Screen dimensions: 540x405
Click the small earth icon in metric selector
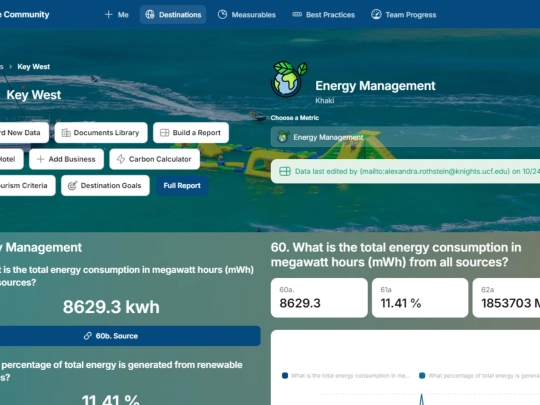283,137
